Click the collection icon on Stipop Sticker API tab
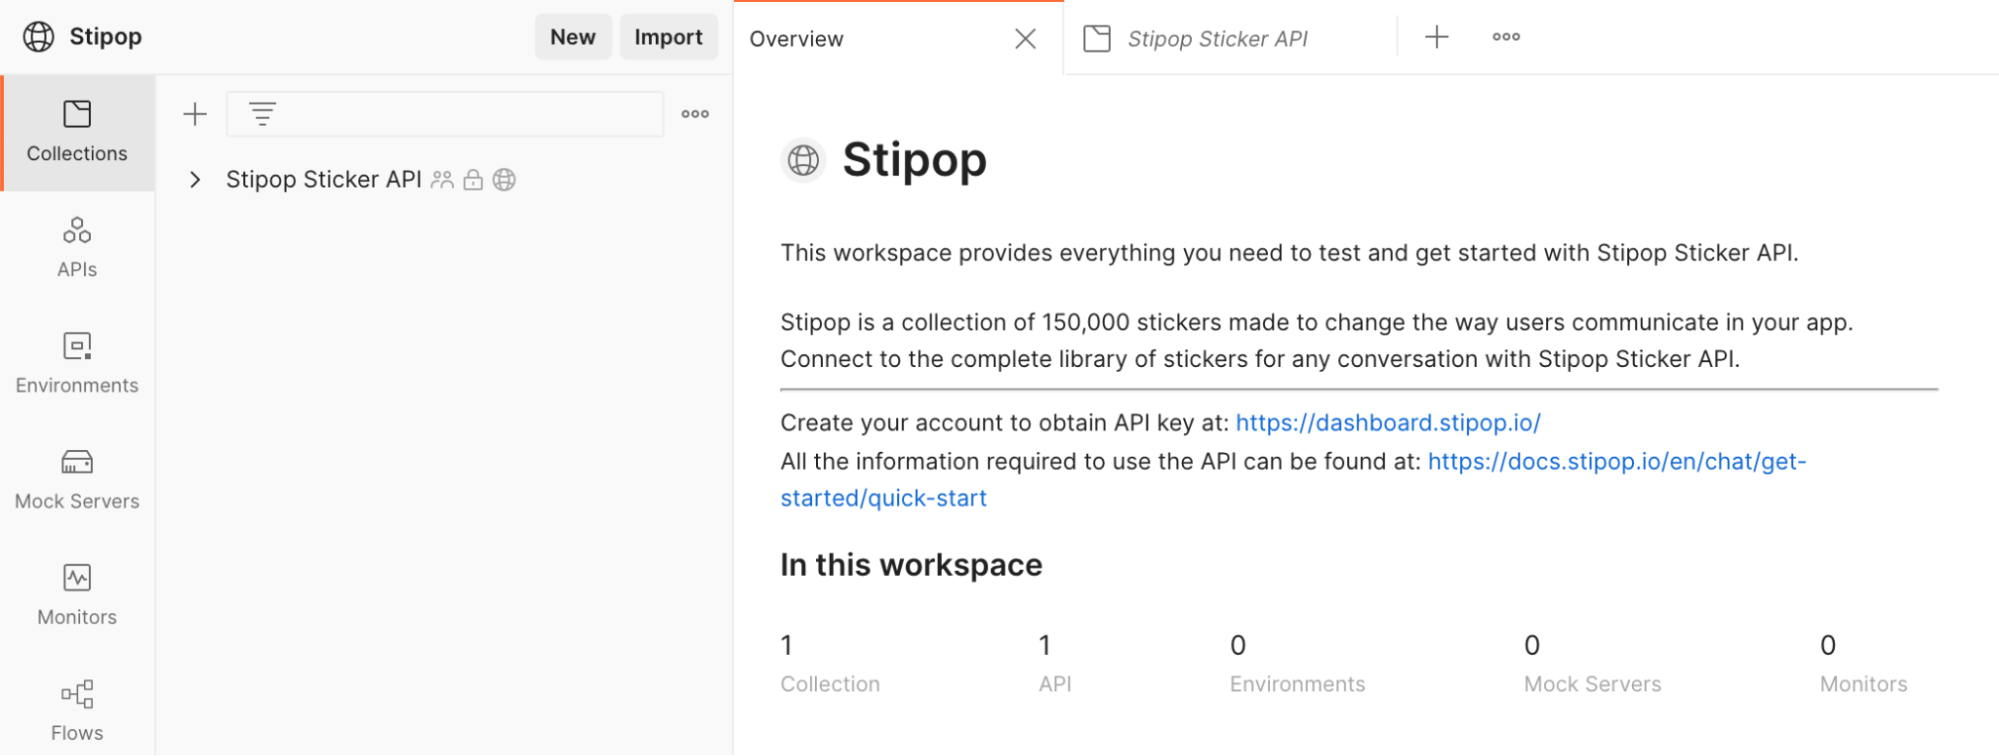Image resolution: width=1999 pixels, height=756 pixels. coord(1097,39)
